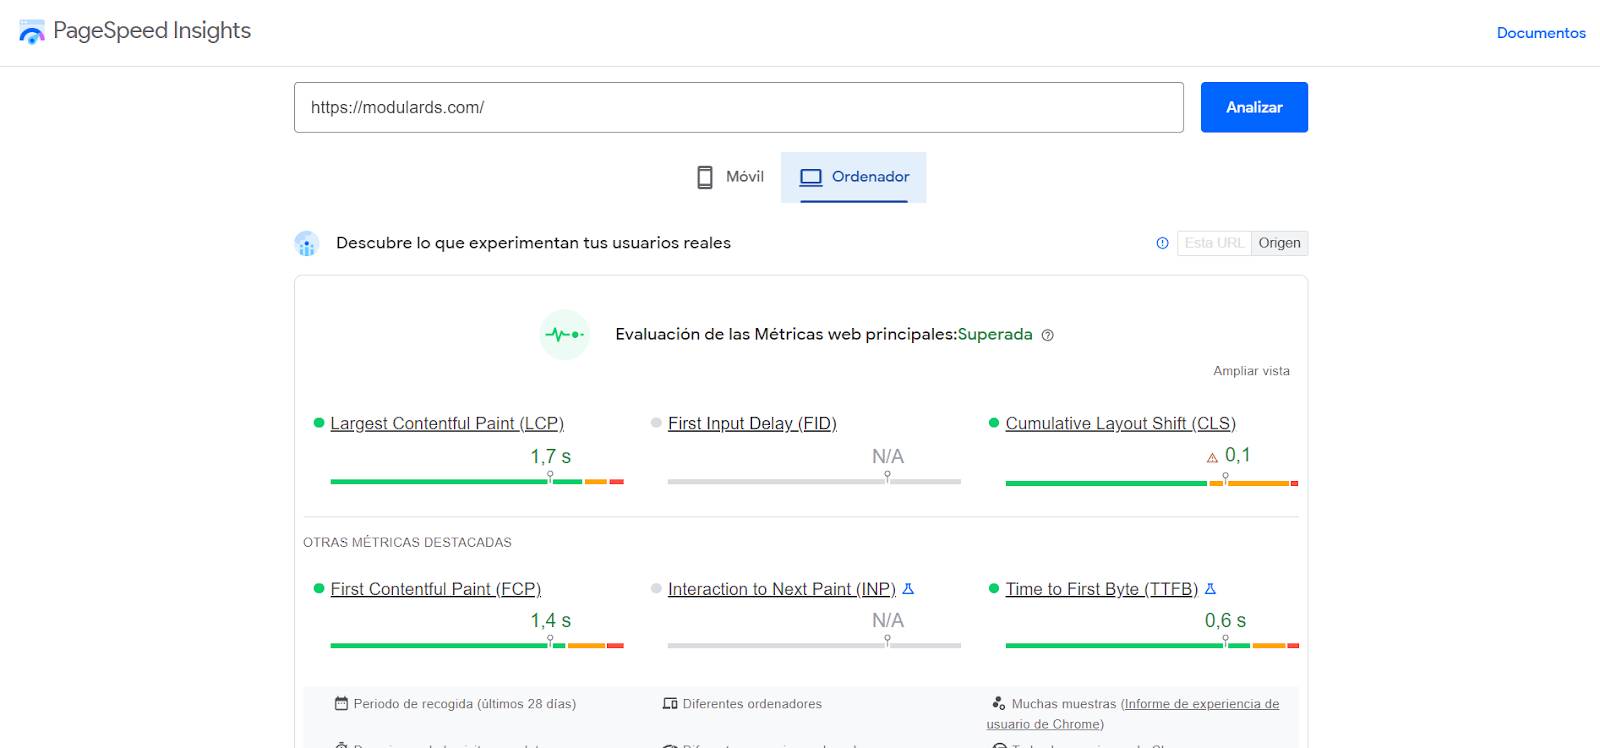1600x748 pixels.
Task: Click the green dot beside LCP
Action: point(319,423)
